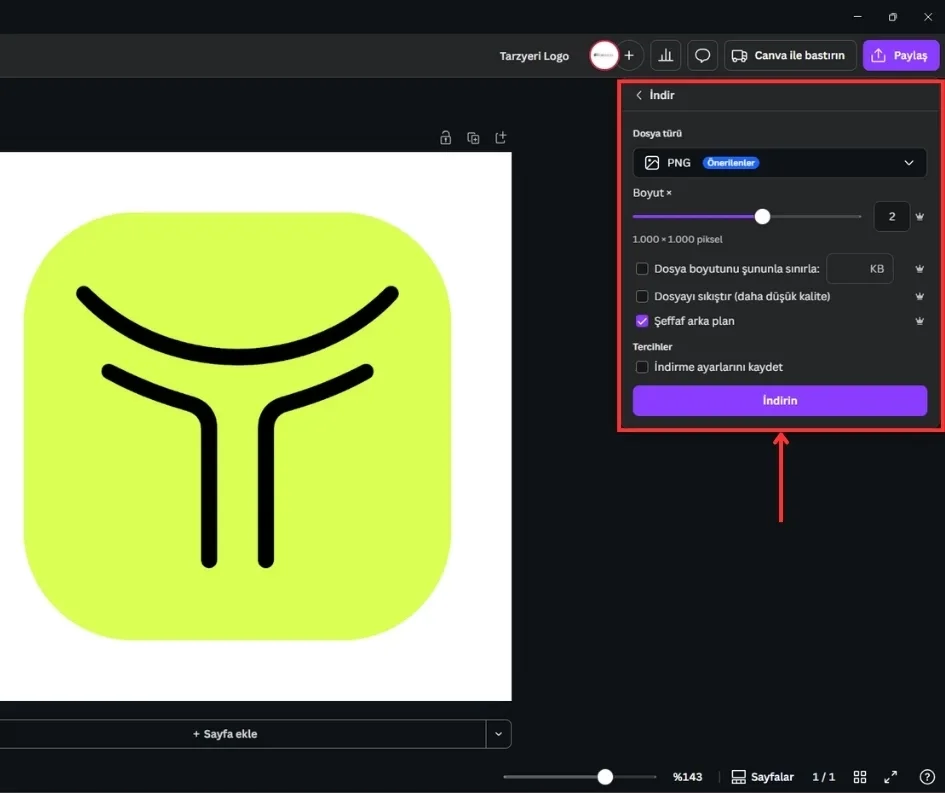Check İndirme ayarlarını kaydet checkbox
945x793 pixels.
(642, 367)
